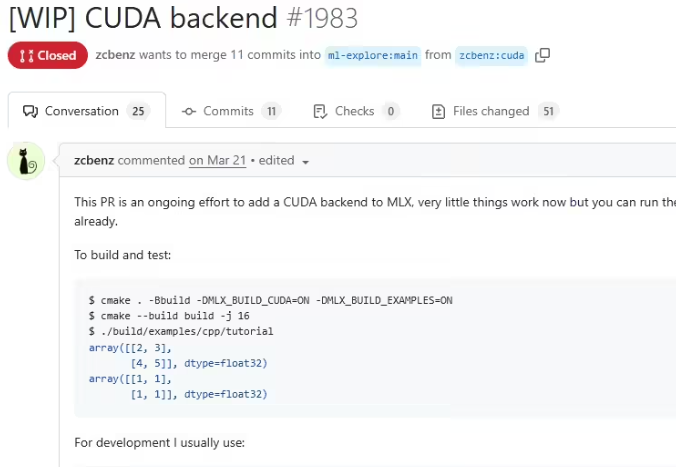Open the ml-explore:main base branch link

tap(373, 56)
